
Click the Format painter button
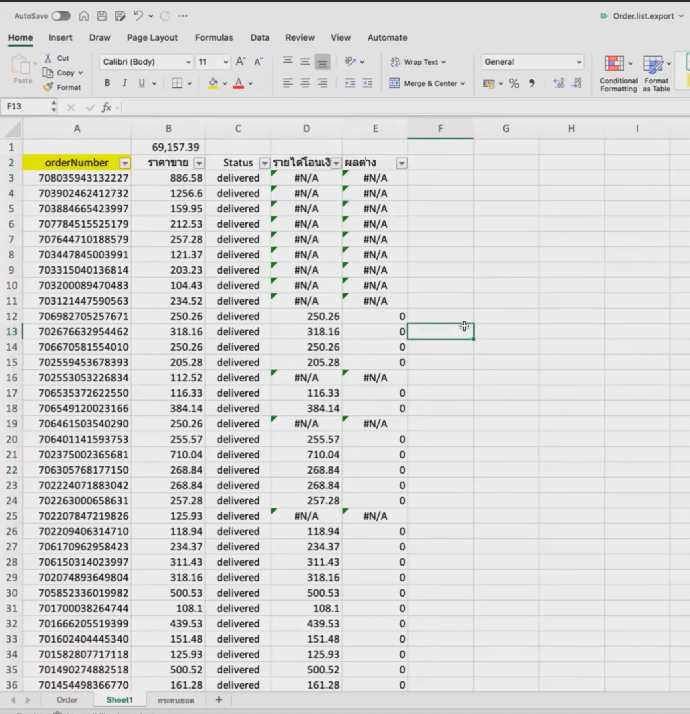coord(63,87)
